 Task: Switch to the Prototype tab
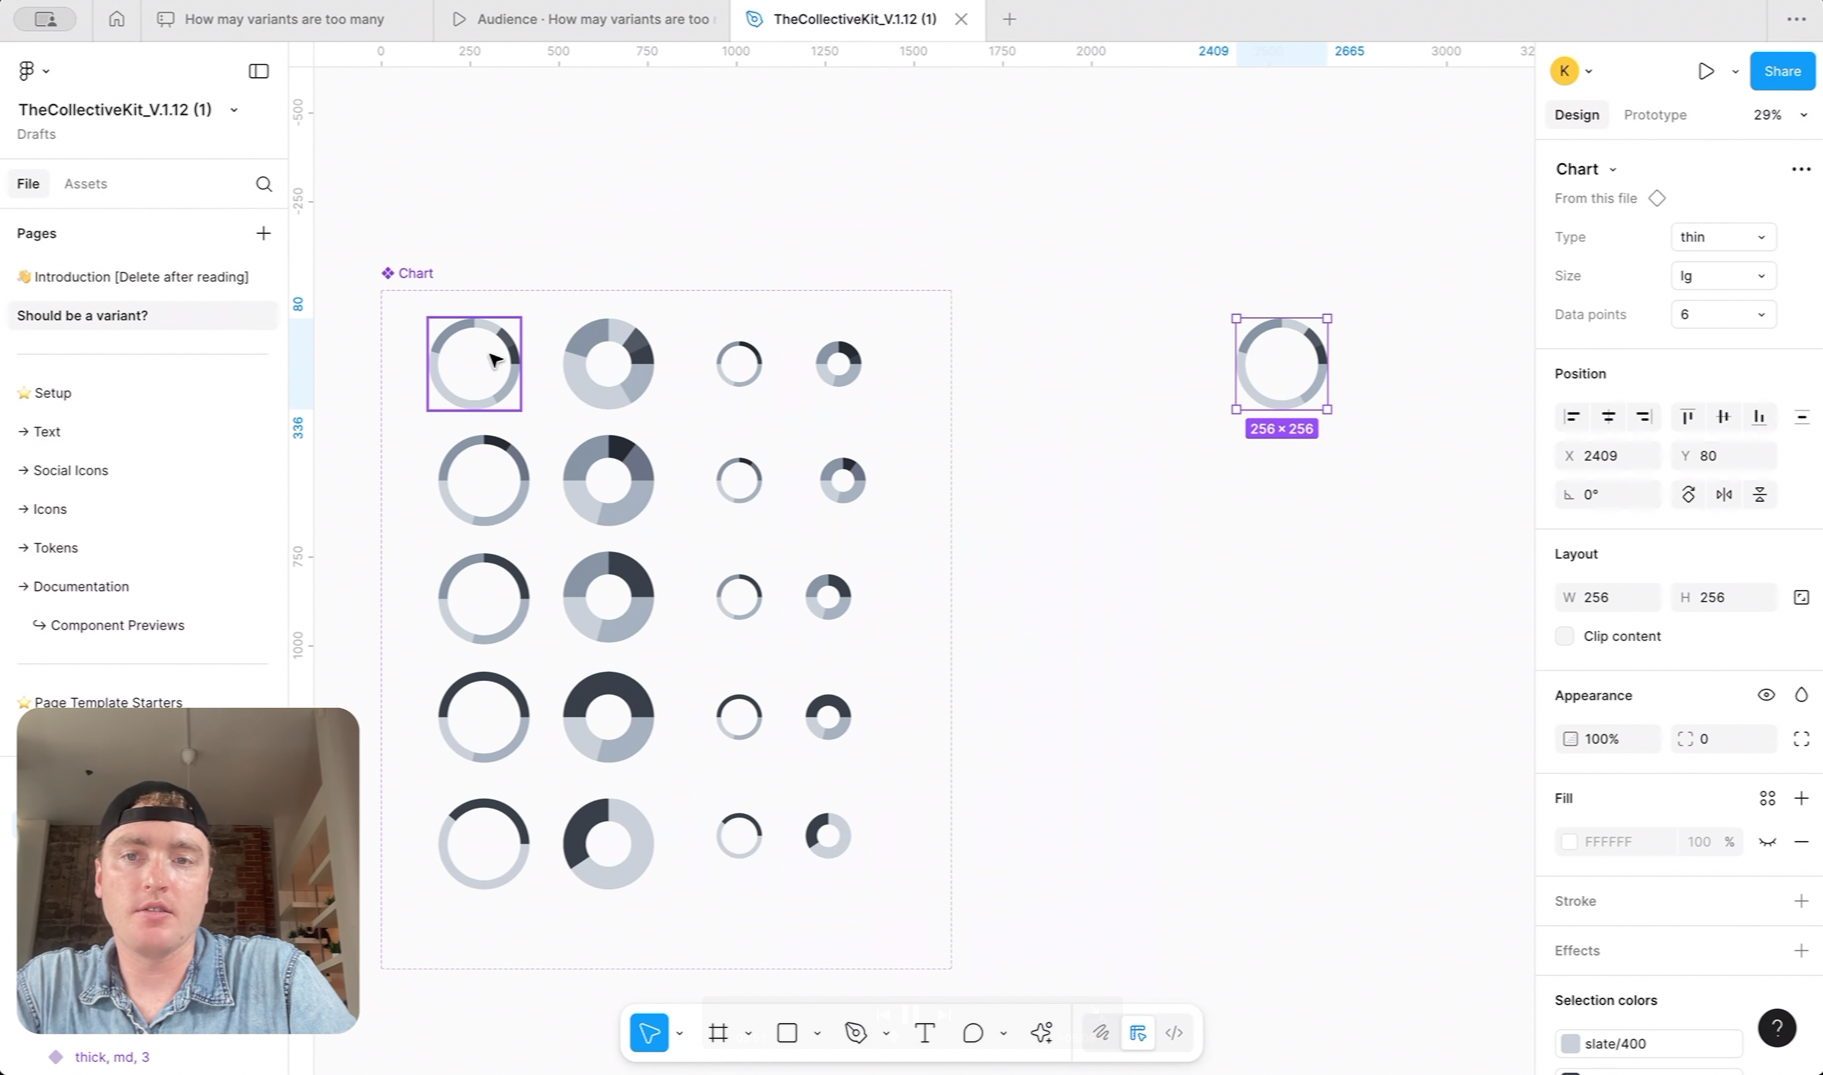pyautogui.click(x=1655, y=115)
